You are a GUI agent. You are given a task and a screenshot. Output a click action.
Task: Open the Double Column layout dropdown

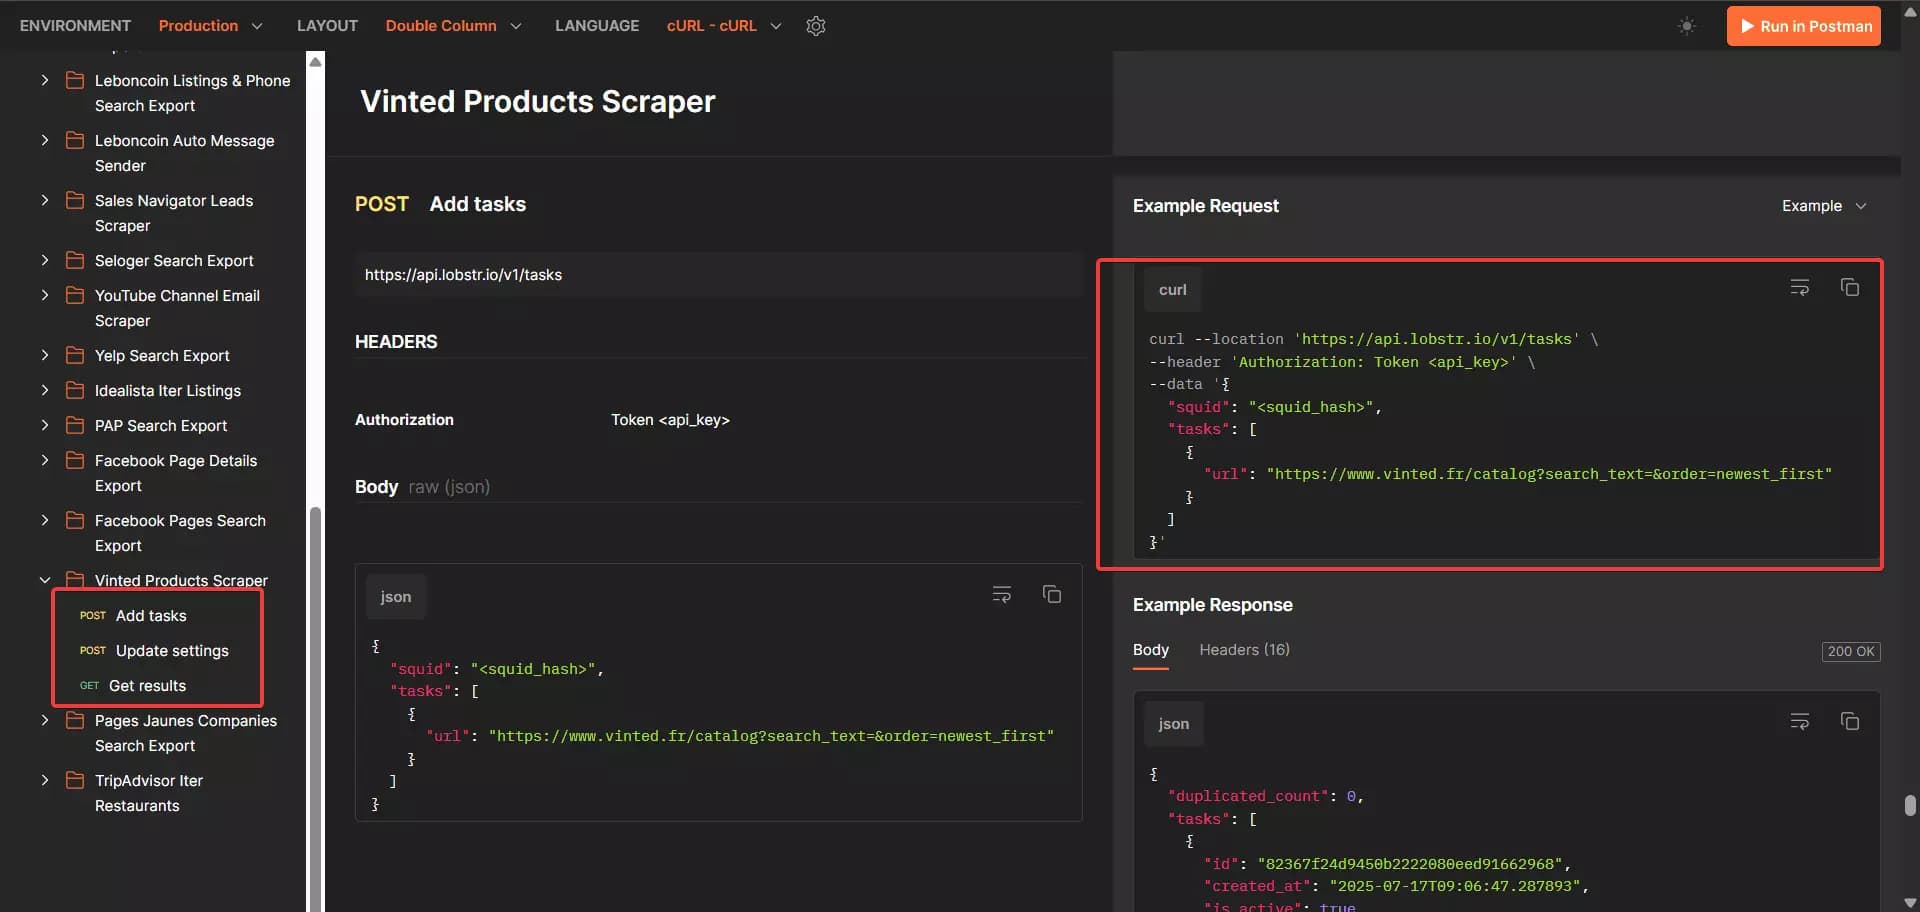point(453,25)
